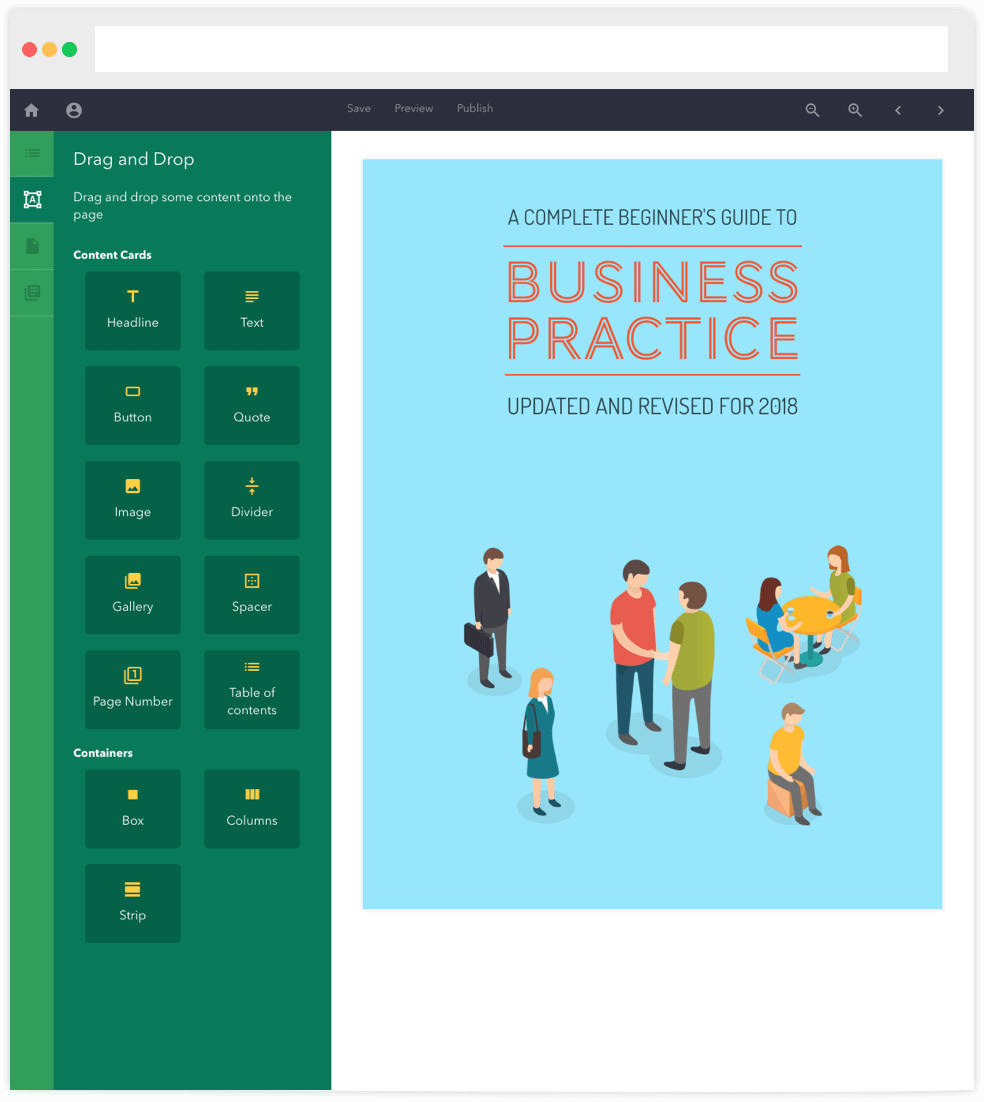Open the page library sidebar tab
Screen dimensions: 984x1102
pos(32,292)
